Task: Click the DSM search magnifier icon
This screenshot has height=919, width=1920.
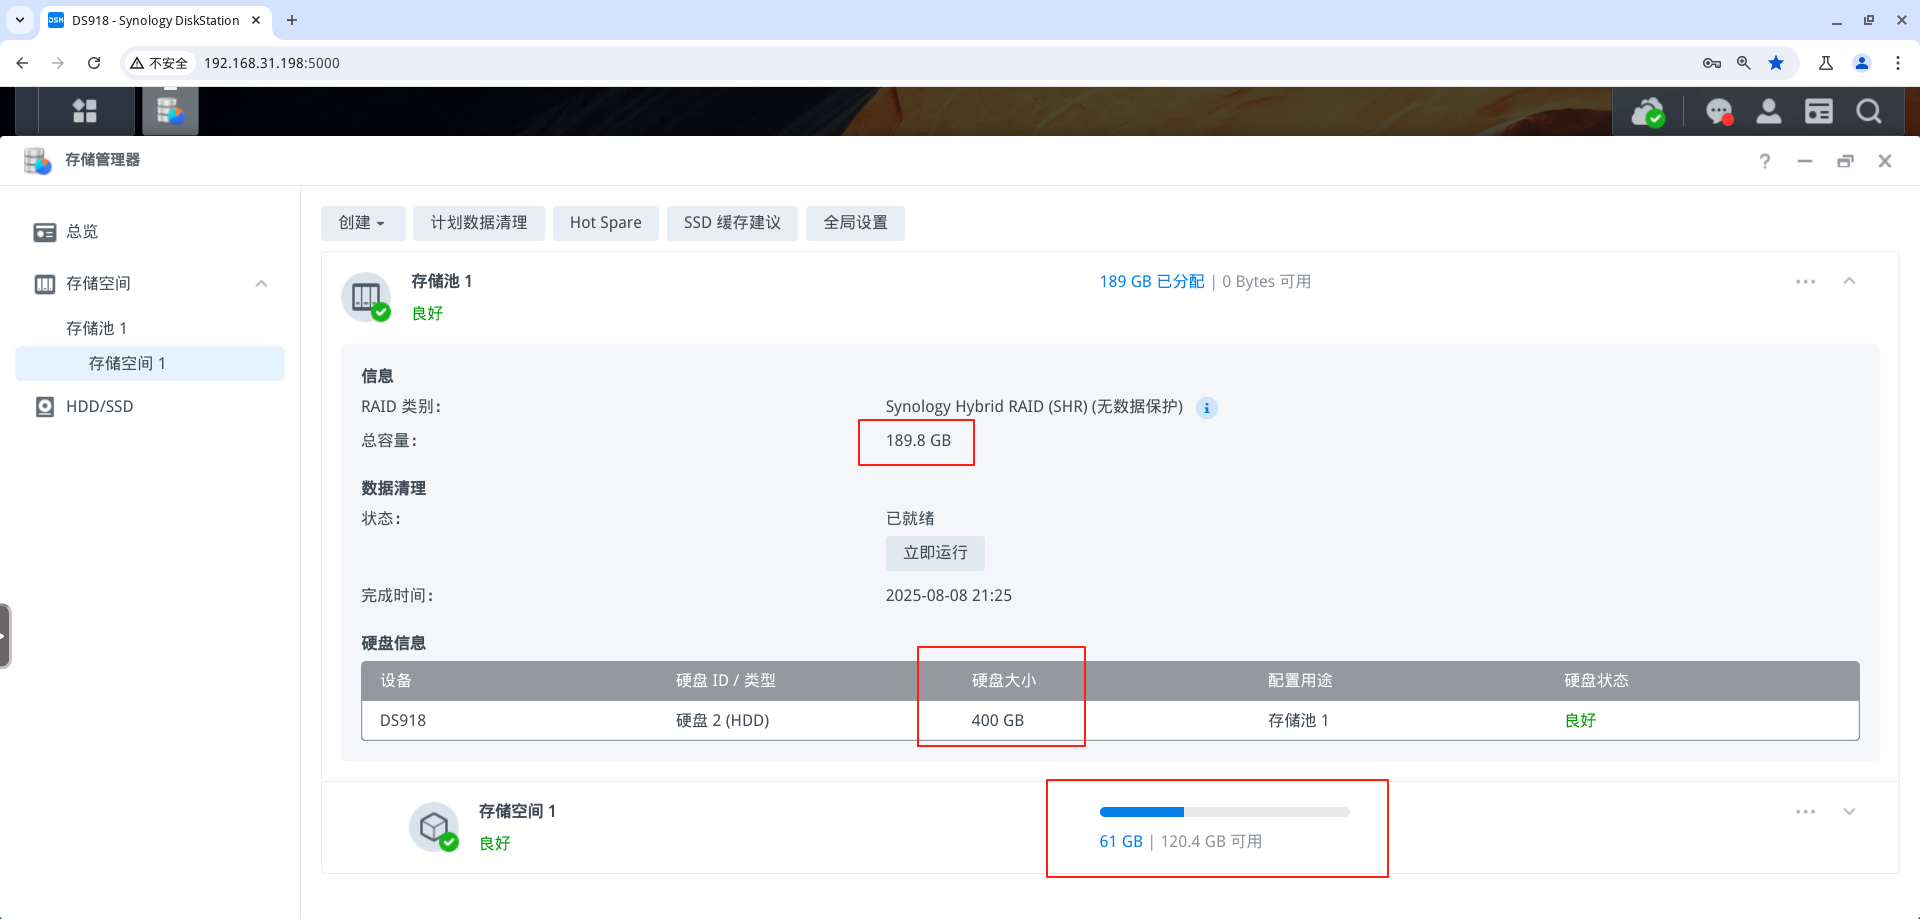Action: click(1868, 112)
